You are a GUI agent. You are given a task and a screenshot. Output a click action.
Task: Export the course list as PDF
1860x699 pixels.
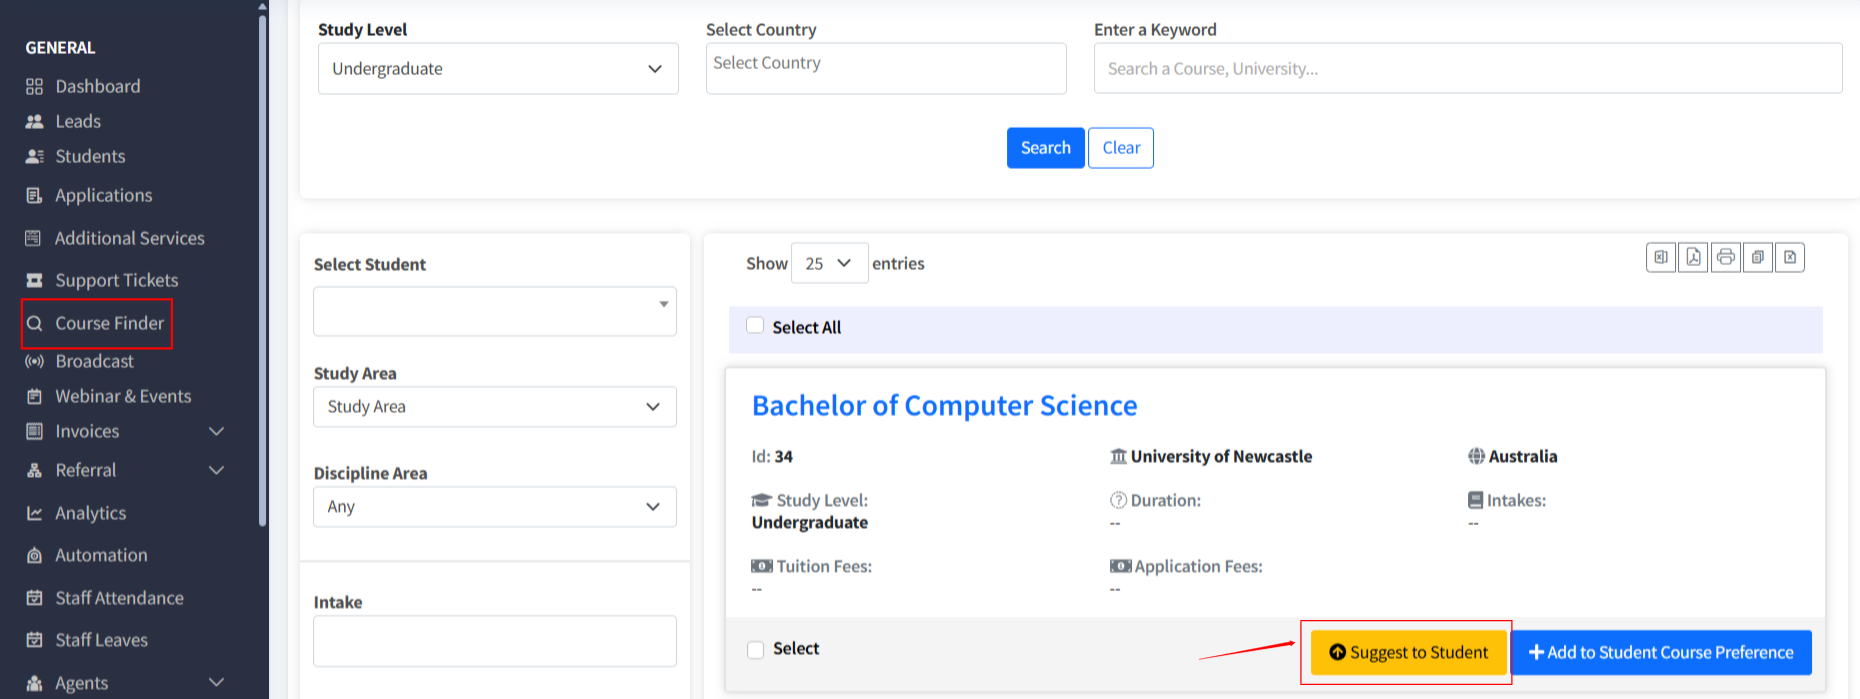[x=1693, y=258]
